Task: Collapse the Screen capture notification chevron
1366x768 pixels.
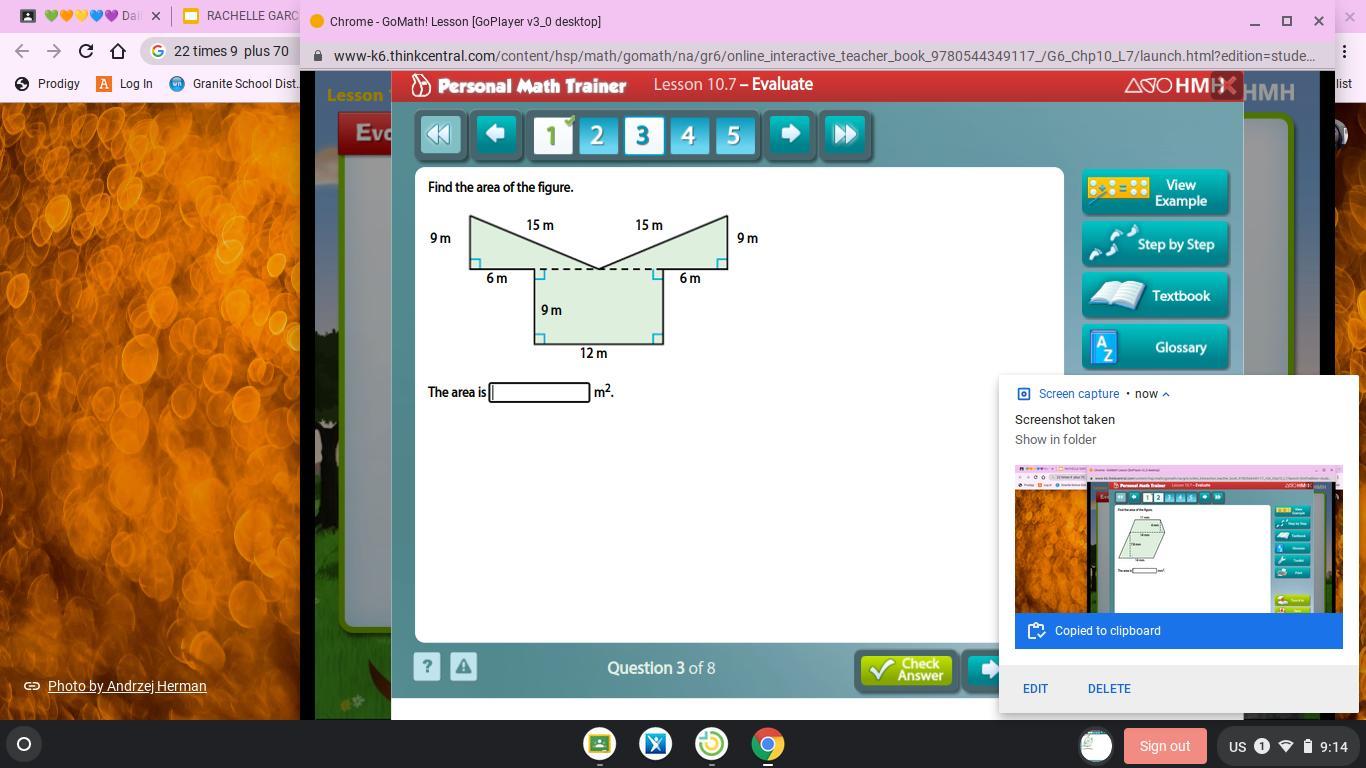Action: [x=1166, y=394]
